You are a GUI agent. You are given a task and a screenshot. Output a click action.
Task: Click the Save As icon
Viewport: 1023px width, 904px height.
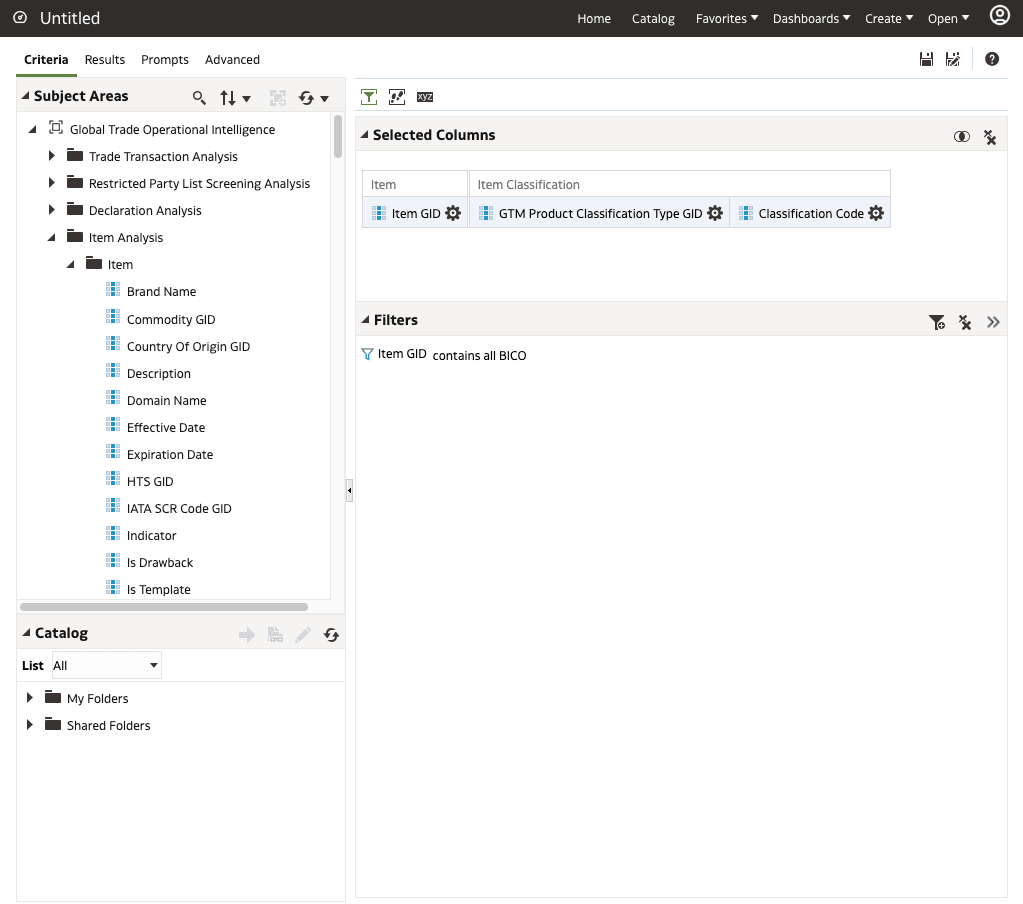pos(953,59)
